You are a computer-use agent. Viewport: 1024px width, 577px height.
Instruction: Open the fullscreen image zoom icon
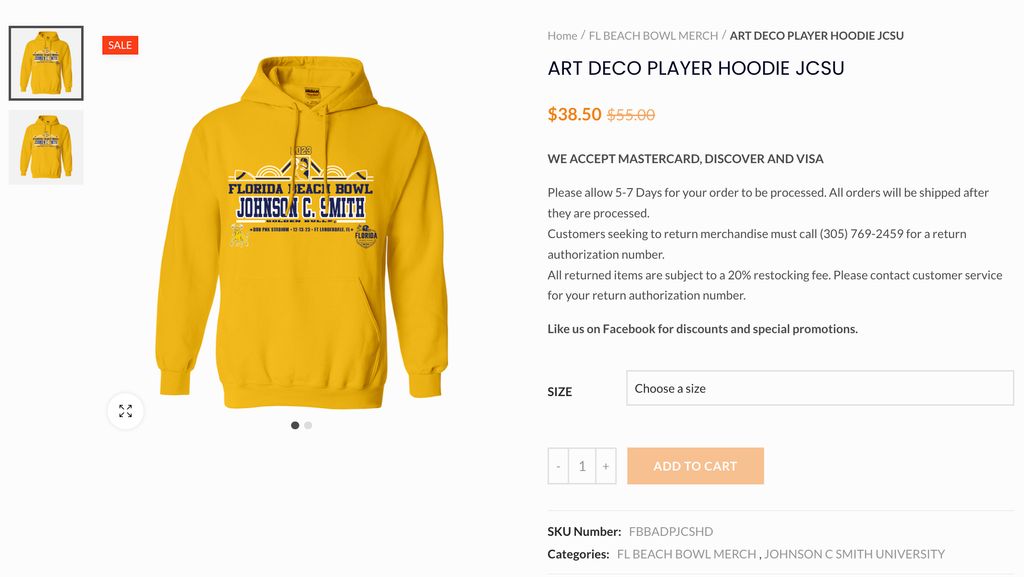pos(125,411)
